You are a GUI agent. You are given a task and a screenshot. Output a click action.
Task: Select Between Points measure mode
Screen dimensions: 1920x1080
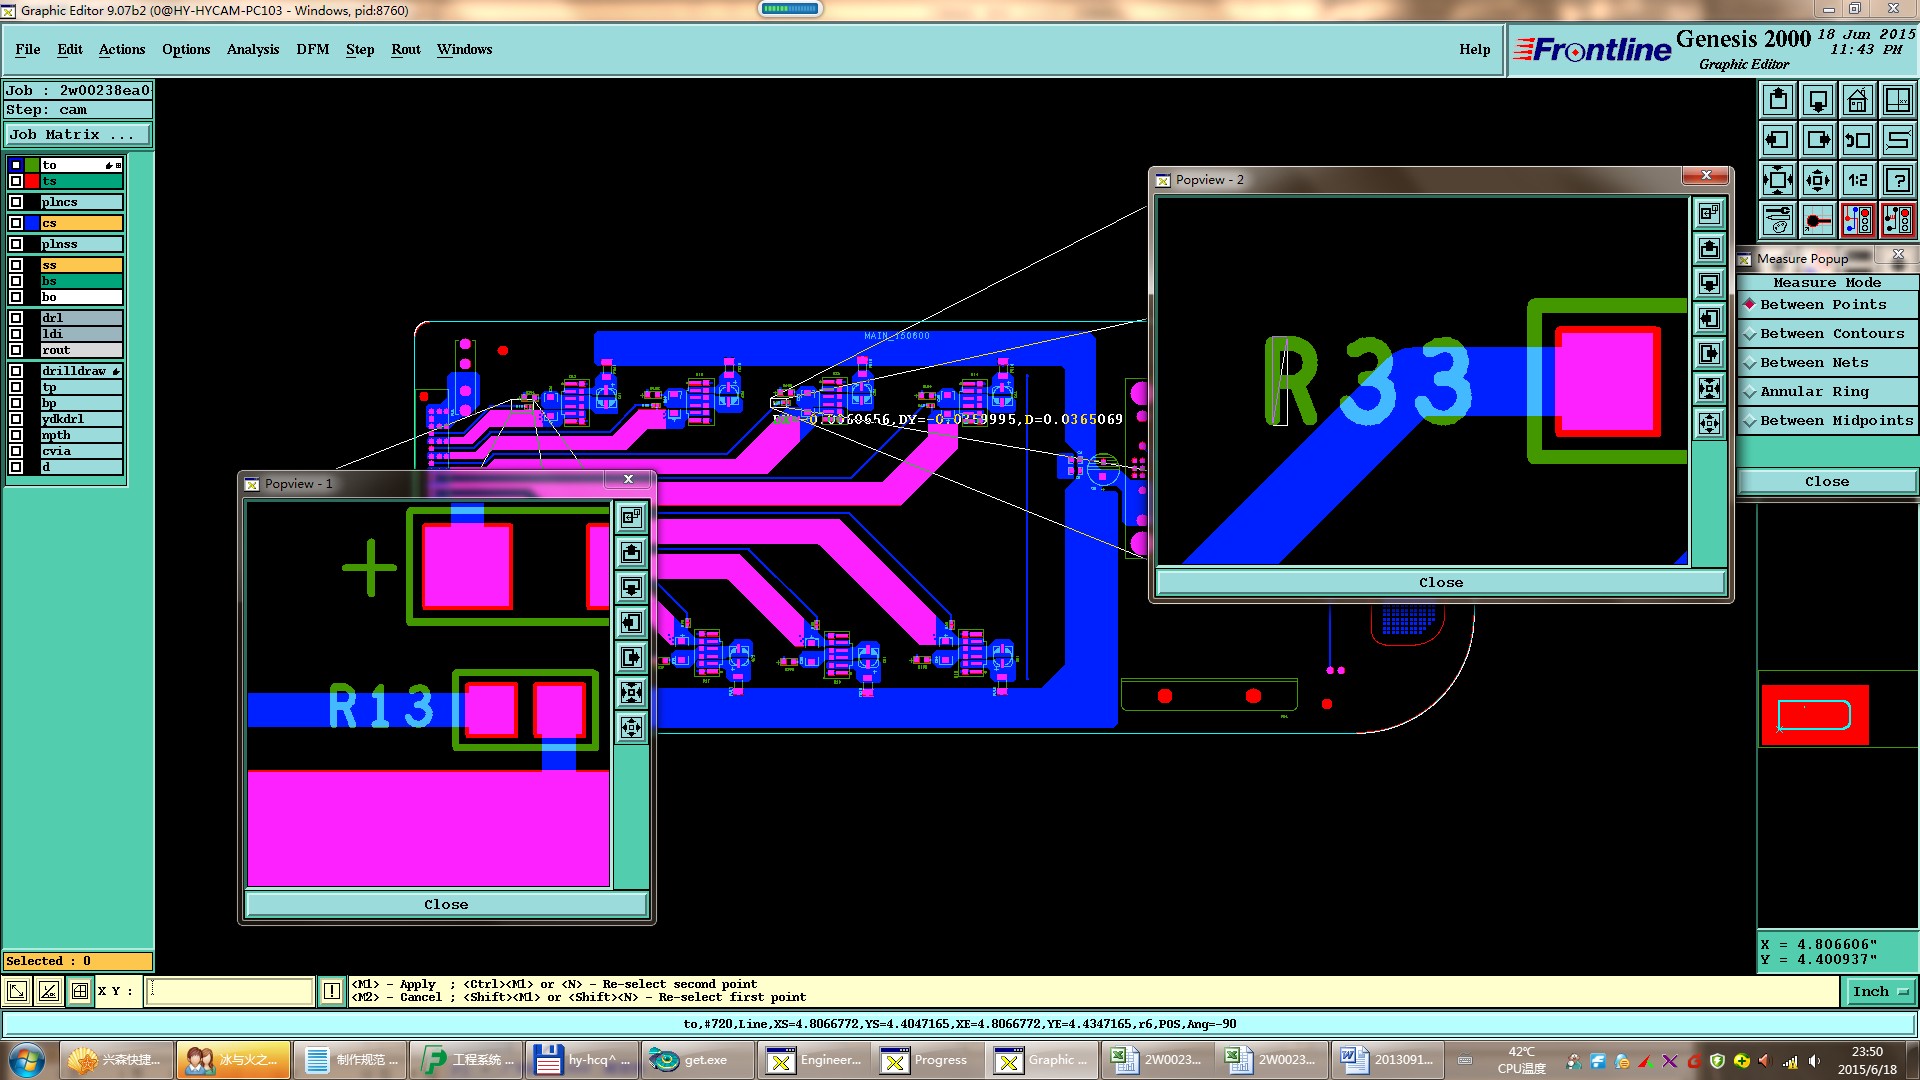pos(1827,305)
